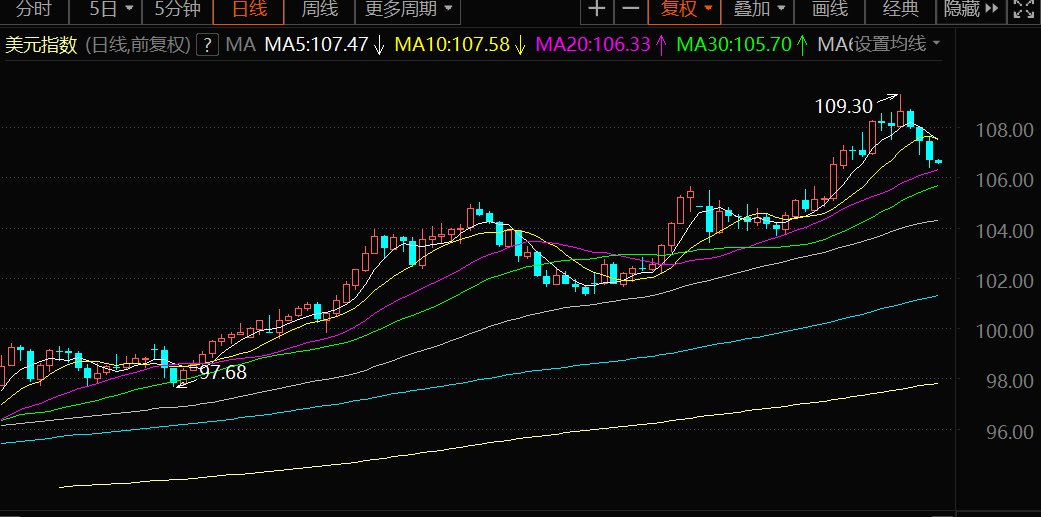This screenshot has height=517, width=1041.
Task: Open the 复权 adjustment dropdown
Action: coord(686,9)
